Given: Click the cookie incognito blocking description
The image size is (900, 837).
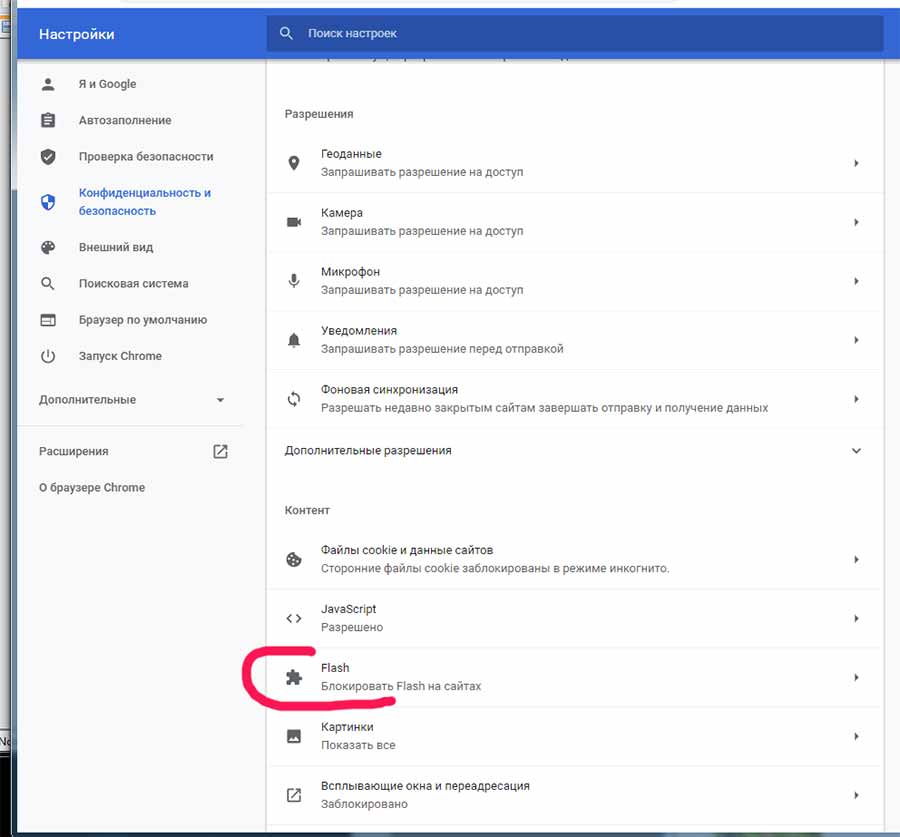Looking at the screenshot, I should (x=495, y=568).
